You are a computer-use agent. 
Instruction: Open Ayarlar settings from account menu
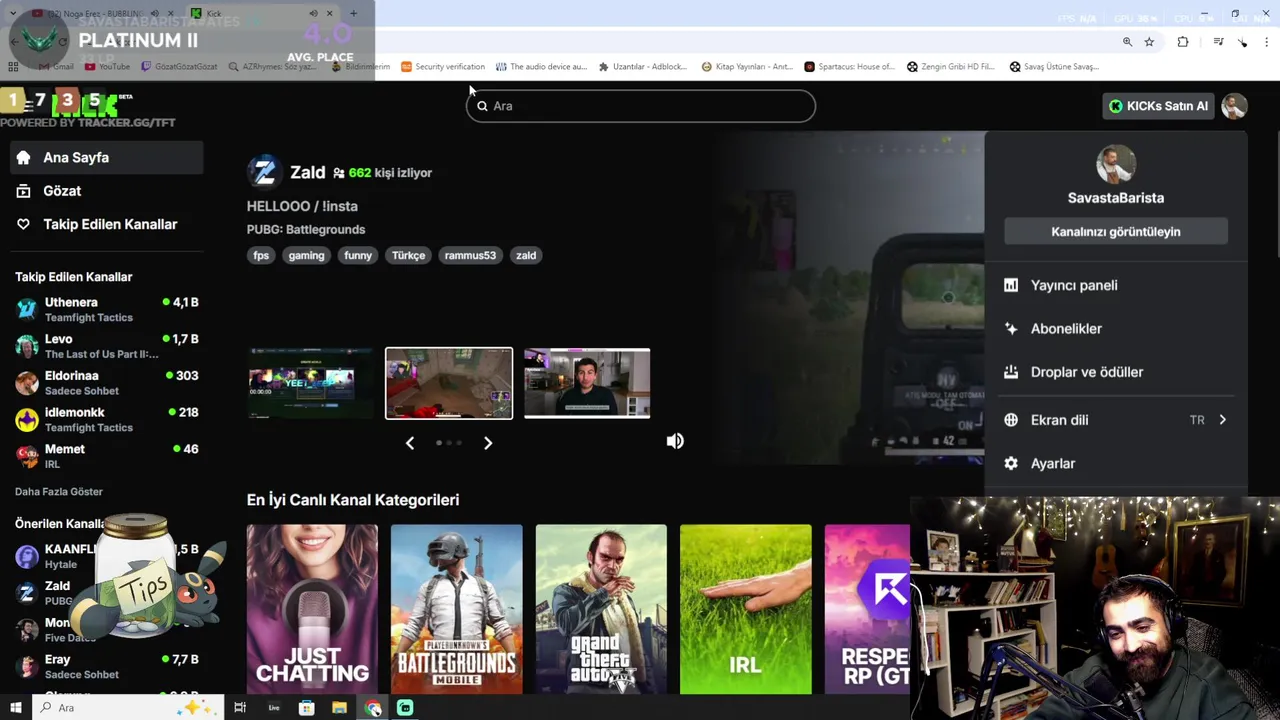click(x=1052, y=463)
